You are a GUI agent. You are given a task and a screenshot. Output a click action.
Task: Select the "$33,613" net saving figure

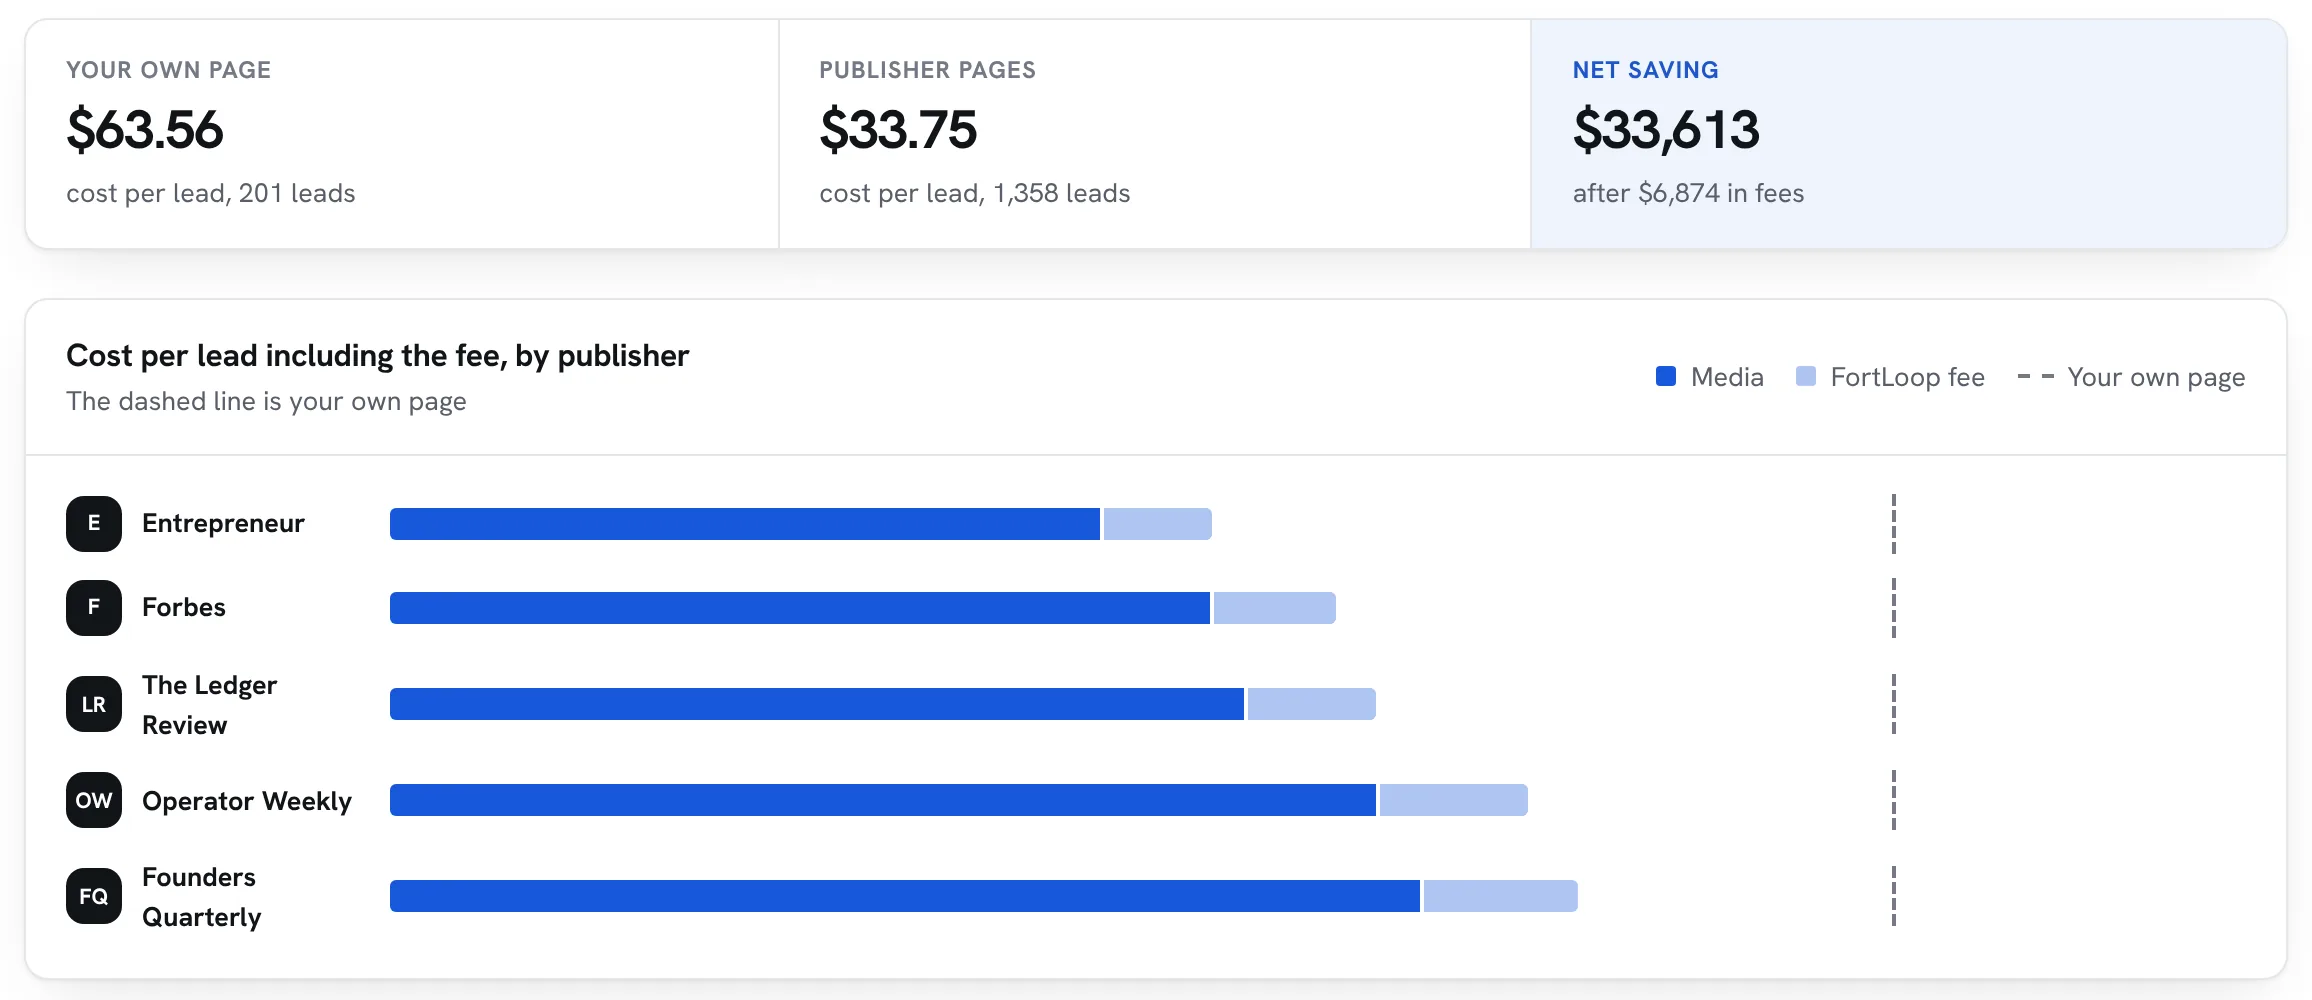coord(1666,130)
